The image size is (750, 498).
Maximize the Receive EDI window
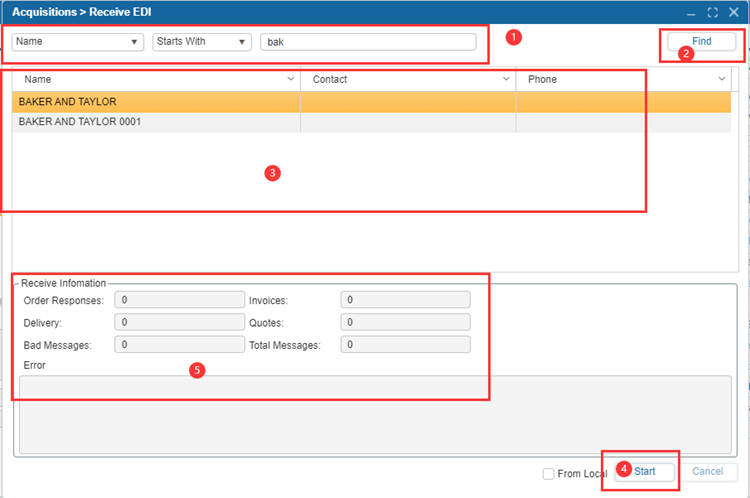(713, 12)
